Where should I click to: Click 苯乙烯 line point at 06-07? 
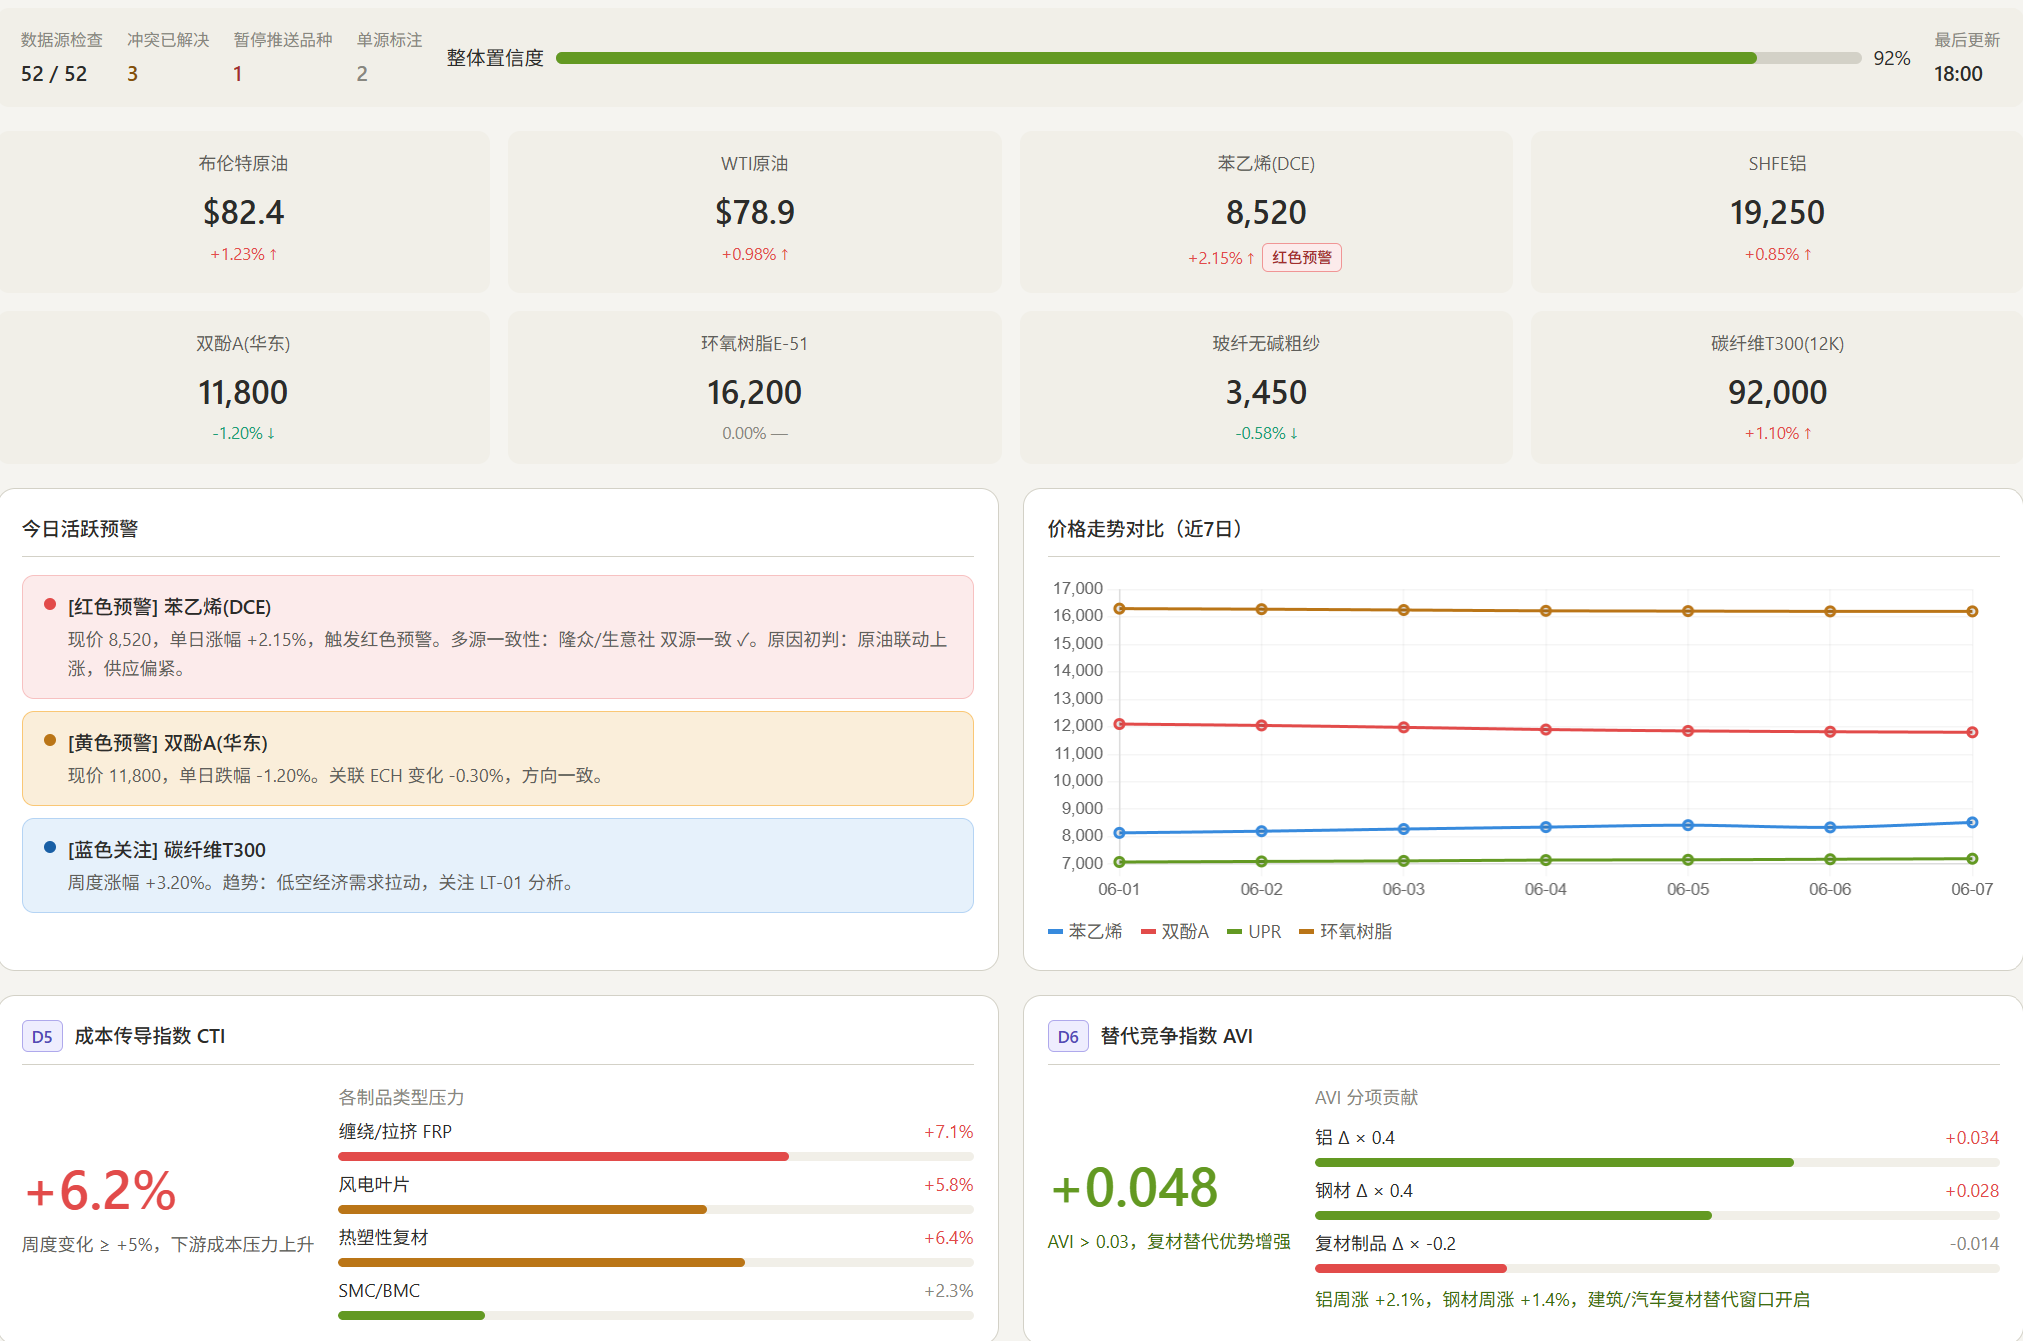[1972, 822]
